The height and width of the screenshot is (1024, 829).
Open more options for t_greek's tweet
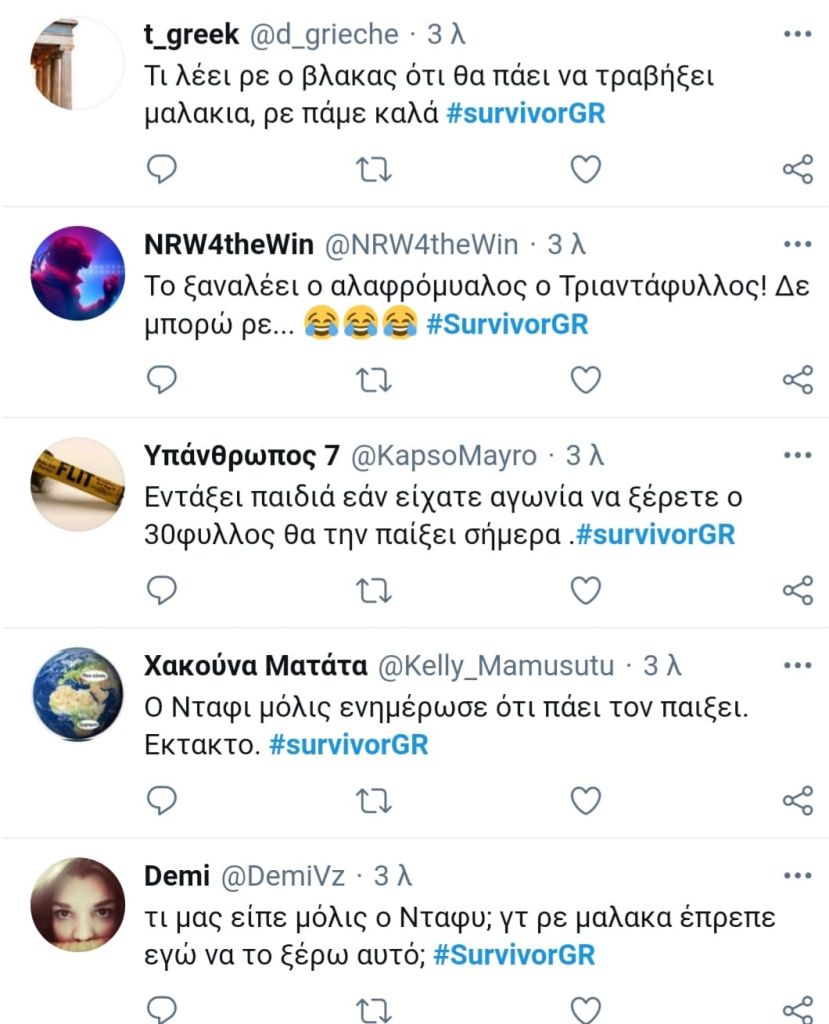coord(798,34)
